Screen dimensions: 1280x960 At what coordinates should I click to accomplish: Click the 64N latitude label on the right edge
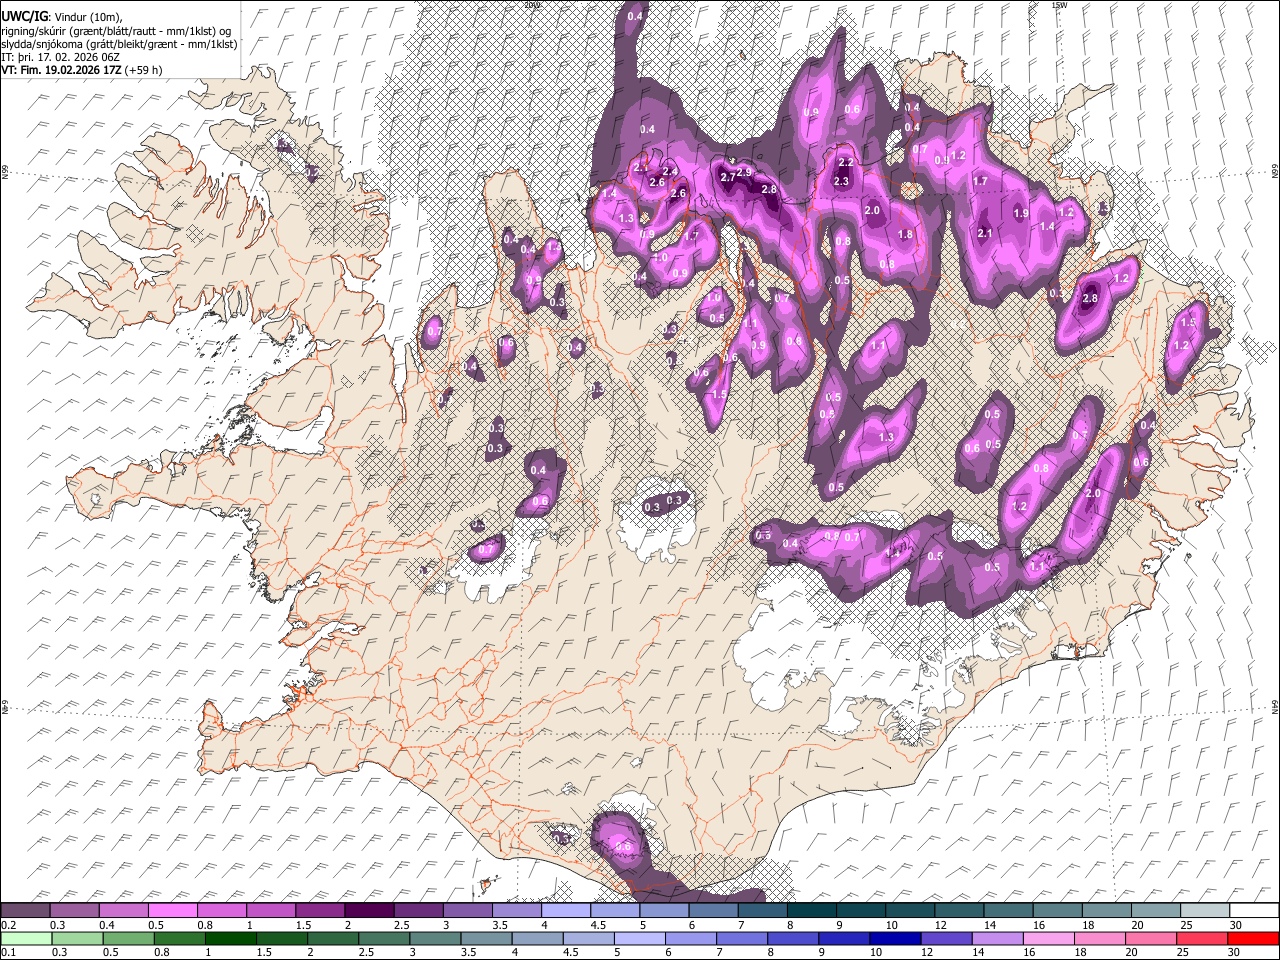[1275, 706]
